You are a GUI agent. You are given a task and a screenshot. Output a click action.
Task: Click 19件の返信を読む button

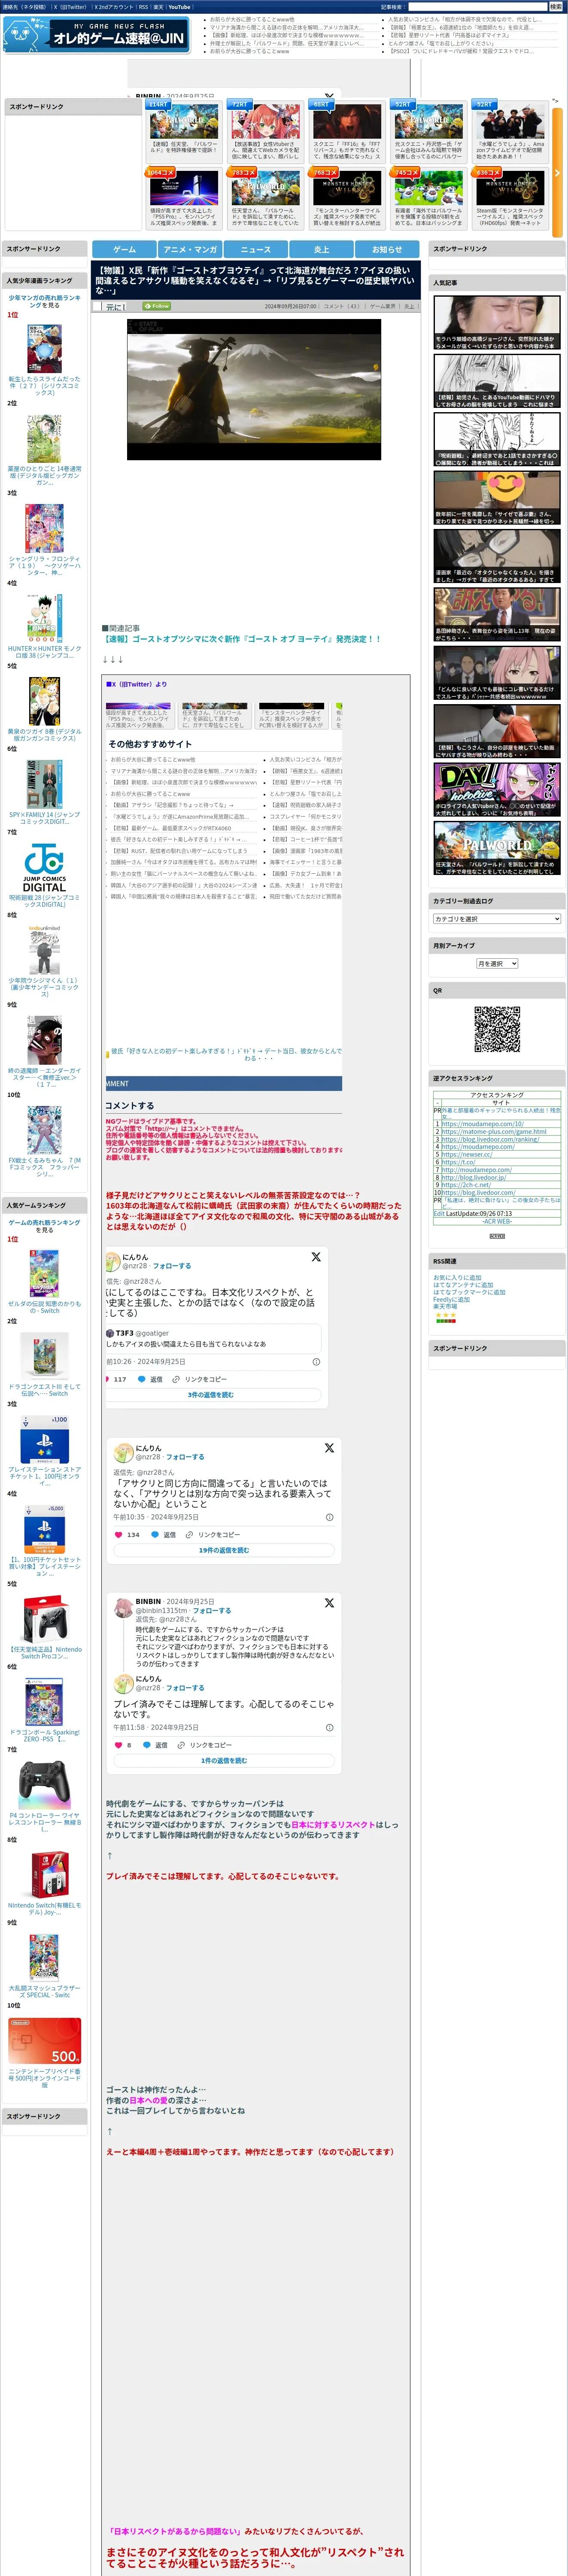[x=224, y=1550]
